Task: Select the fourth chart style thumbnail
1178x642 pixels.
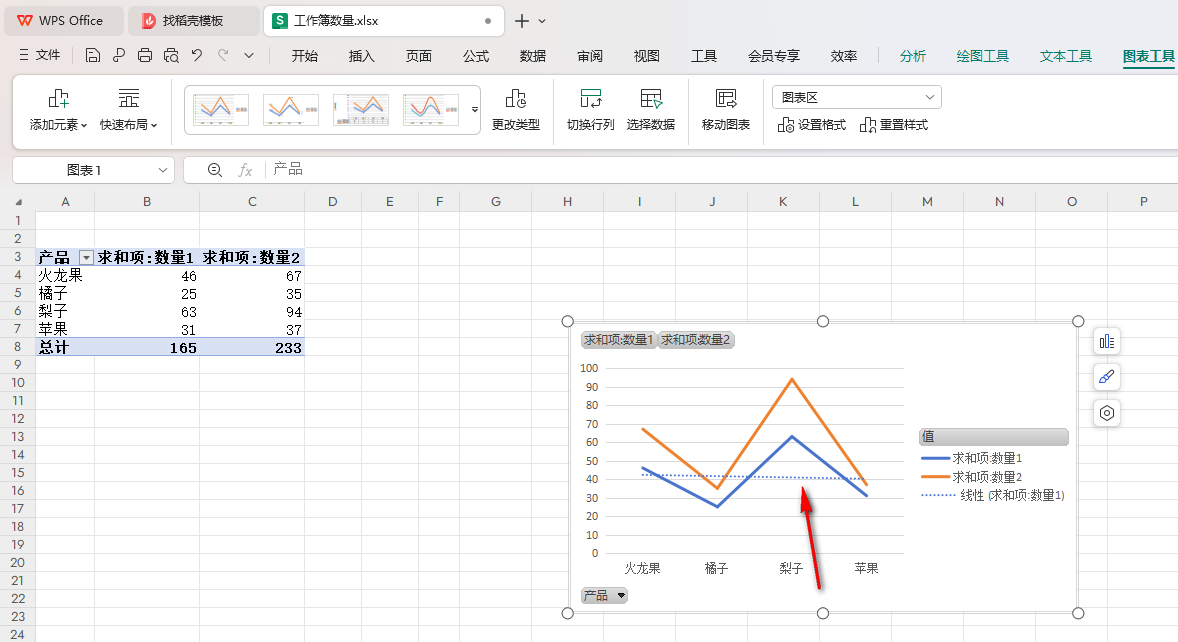Action: (430, 110)
